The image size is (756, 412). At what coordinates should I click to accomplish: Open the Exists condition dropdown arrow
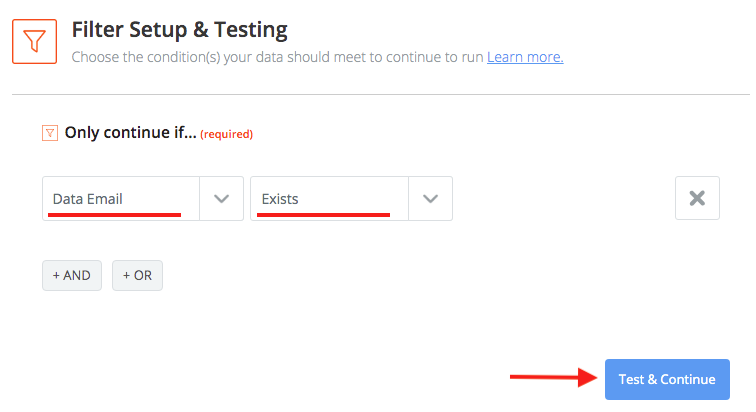(x=430, y=198)
